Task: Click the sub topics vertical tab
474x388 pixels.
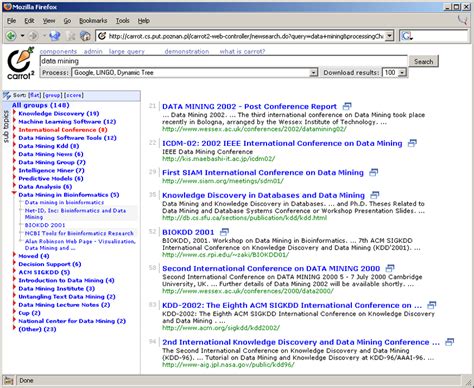Action: point(6,127)
